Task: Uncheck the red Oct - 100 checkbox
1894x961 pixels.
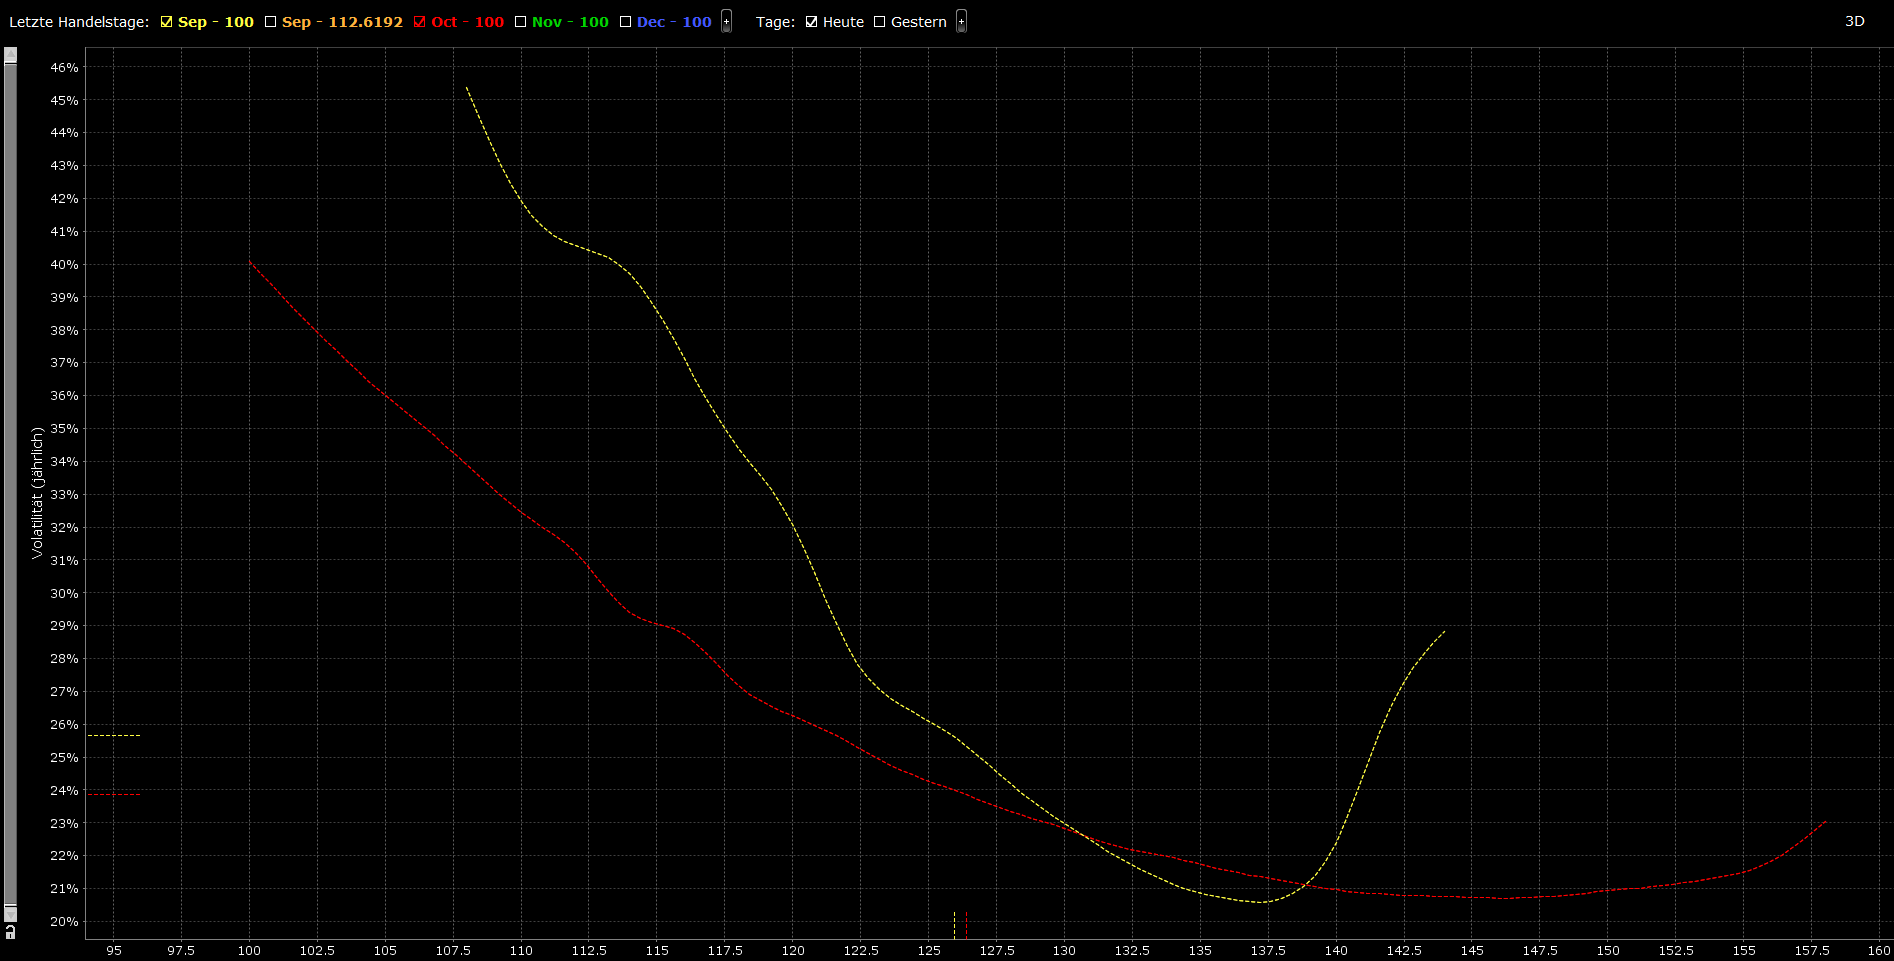Action: point(420,22)
